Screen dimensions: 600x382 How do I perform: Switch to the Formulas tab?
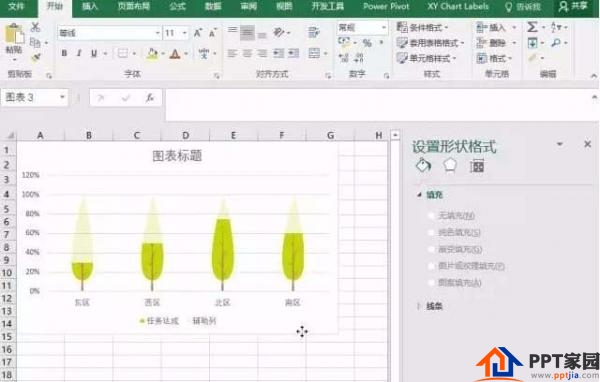click(178, 7)
